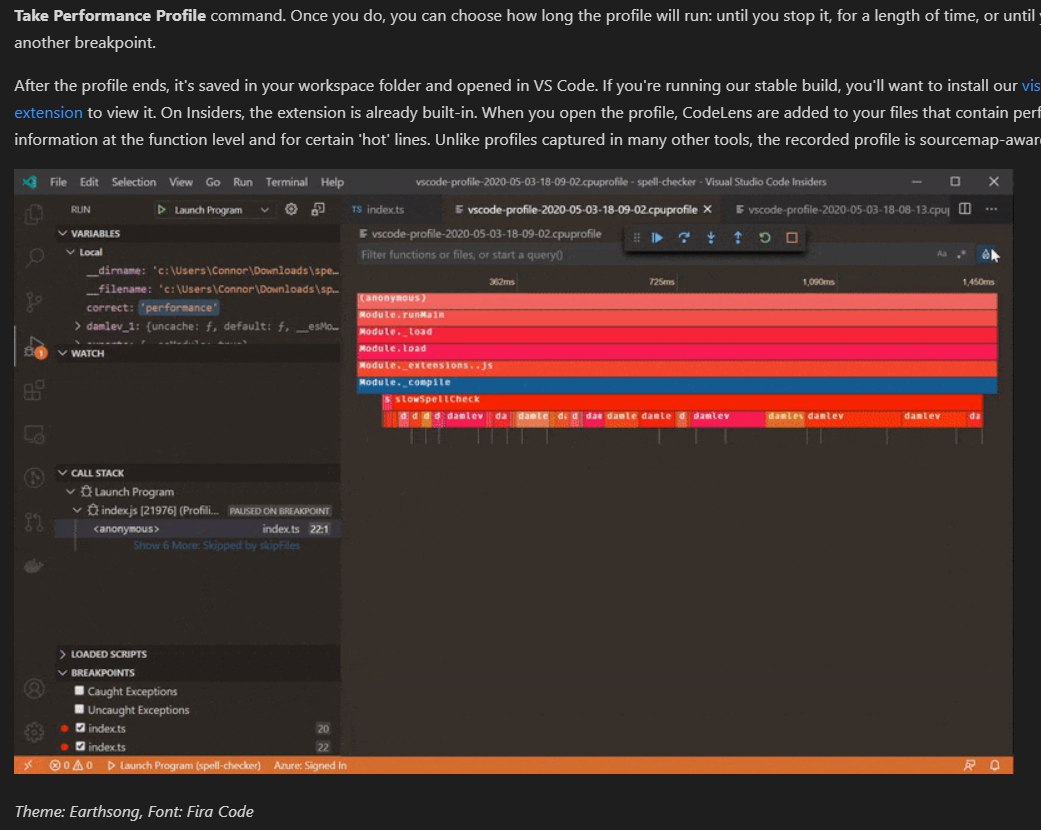Click the 'performance' value of correct variable
The height and width of the screenshot is (830, 1041).
tap(179, 307)
